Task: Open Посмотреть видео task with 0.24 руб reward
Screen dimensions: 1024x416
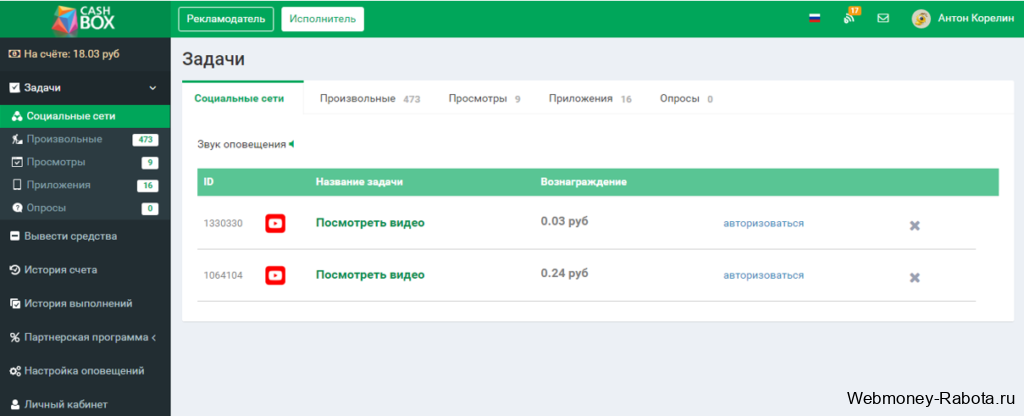Action: (370, 275)
